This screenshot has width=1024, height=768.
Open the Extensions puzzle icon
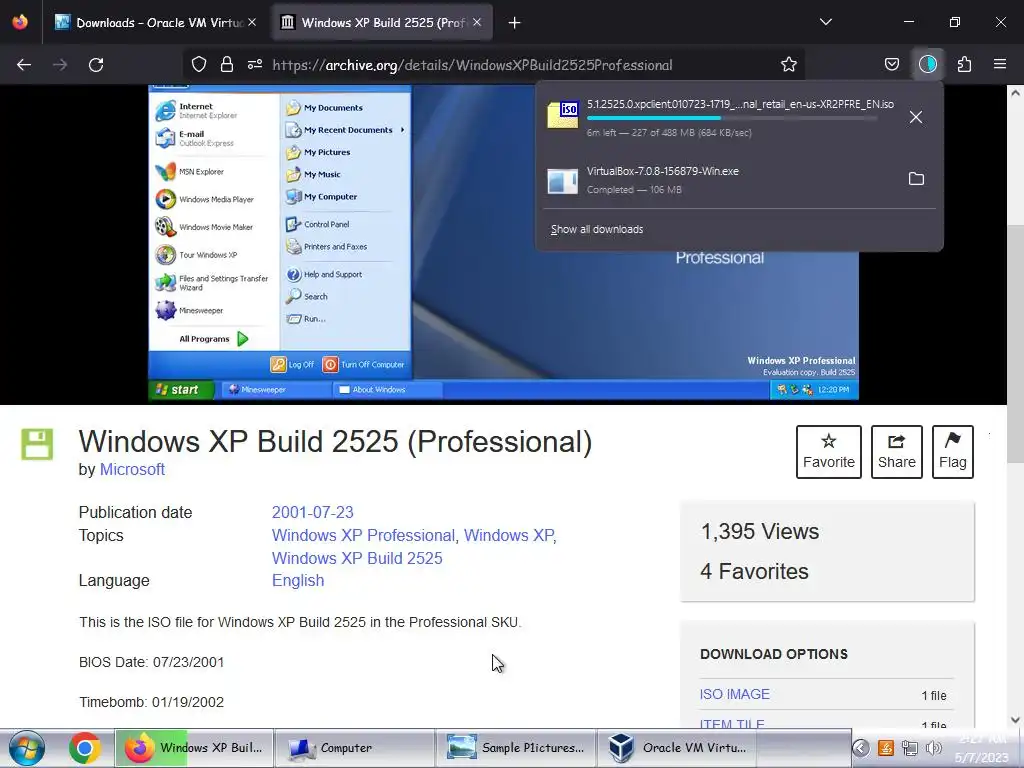click(x=964, y=65)
